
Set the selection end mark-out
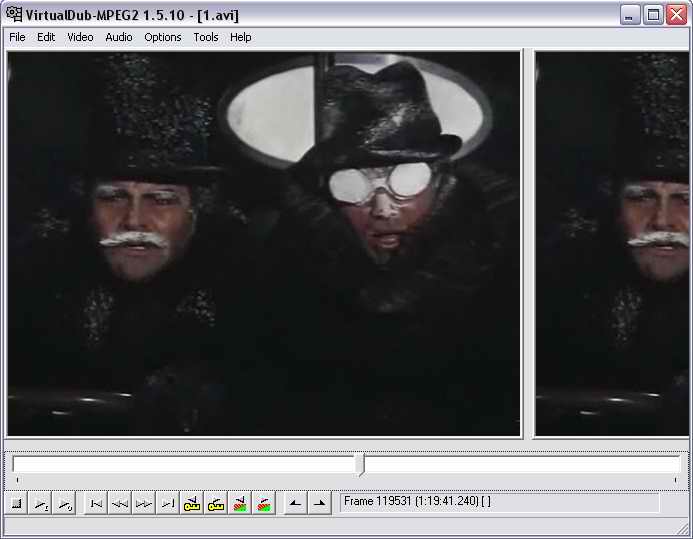[x=320, y=504]
